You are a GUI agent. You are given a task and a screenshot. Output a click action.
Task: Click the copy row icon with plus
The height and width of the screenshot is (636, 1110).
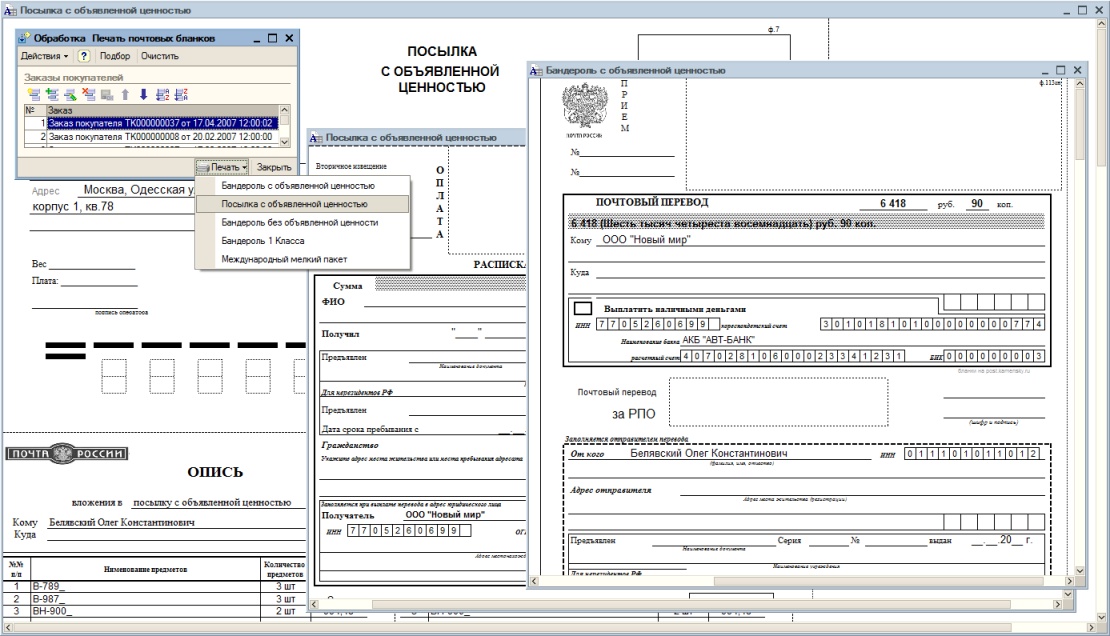click(52, 94)
